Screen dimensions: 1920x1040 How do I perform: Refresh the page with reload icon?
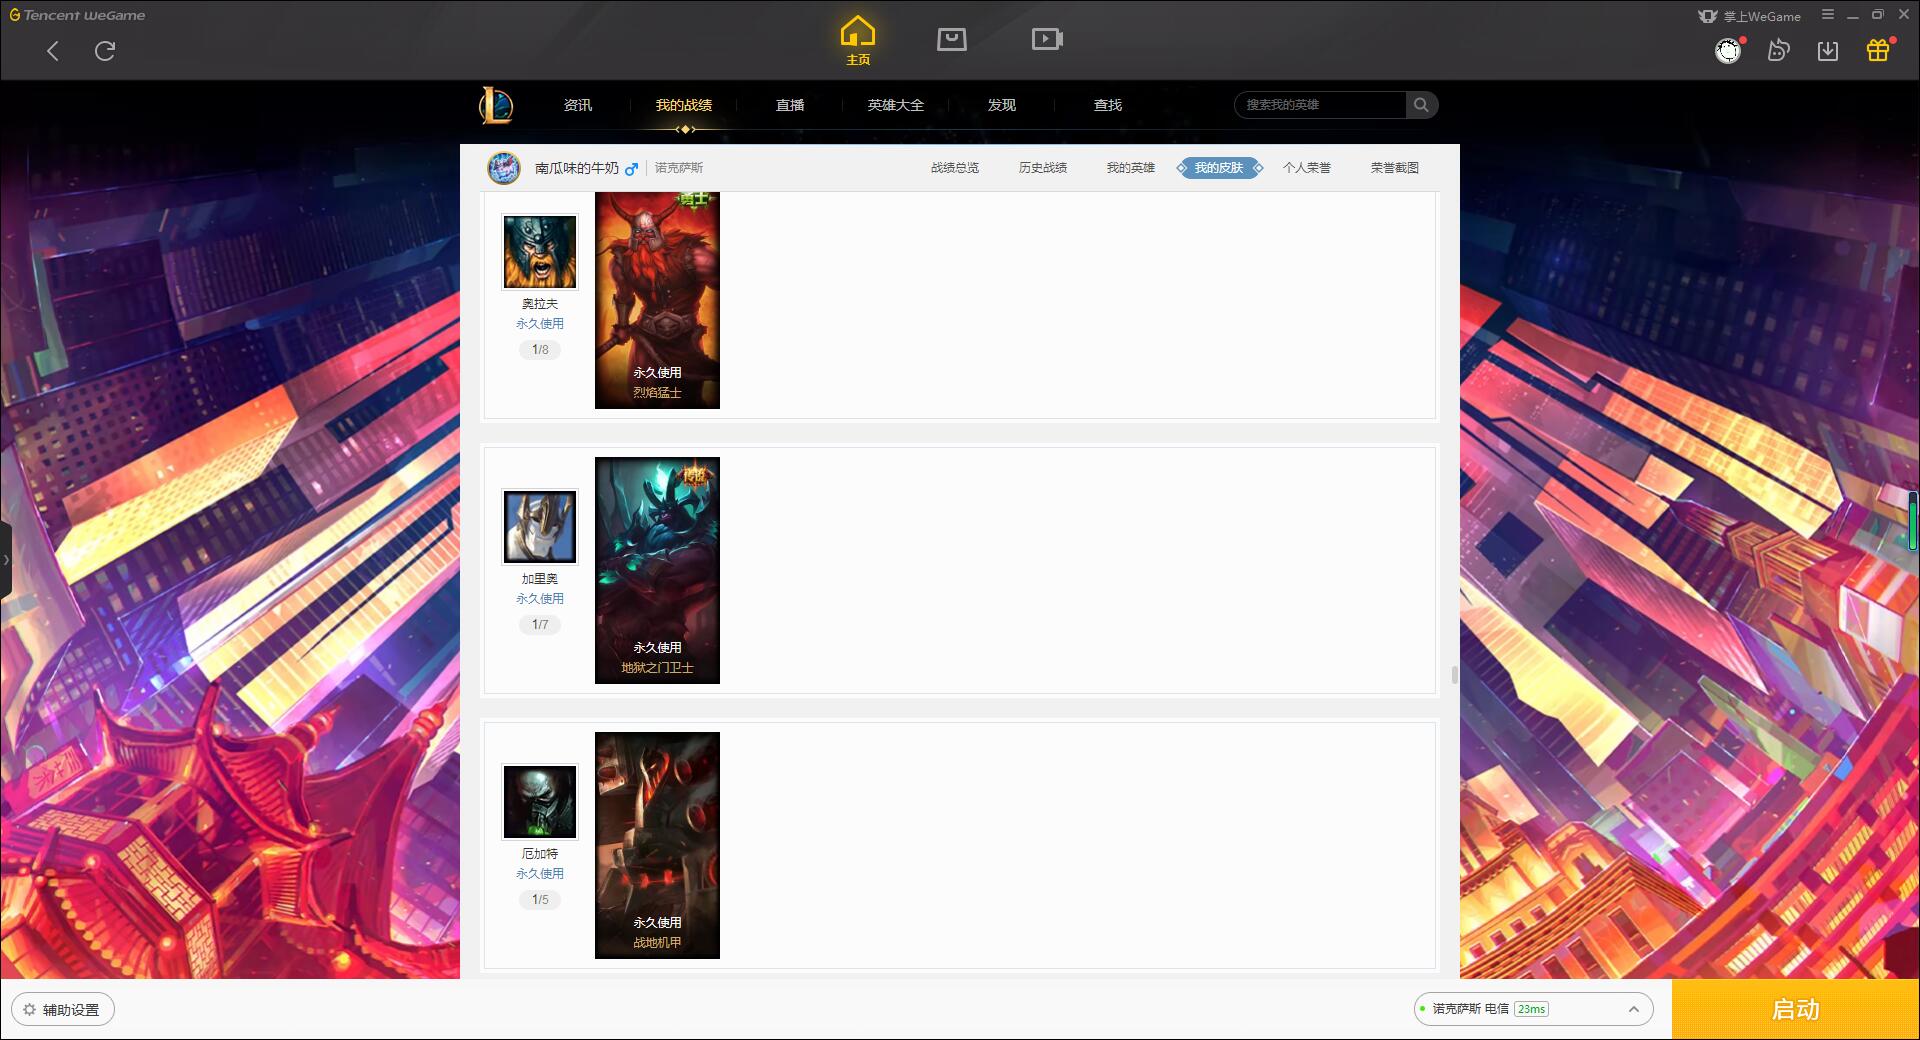tap(105, 51)
